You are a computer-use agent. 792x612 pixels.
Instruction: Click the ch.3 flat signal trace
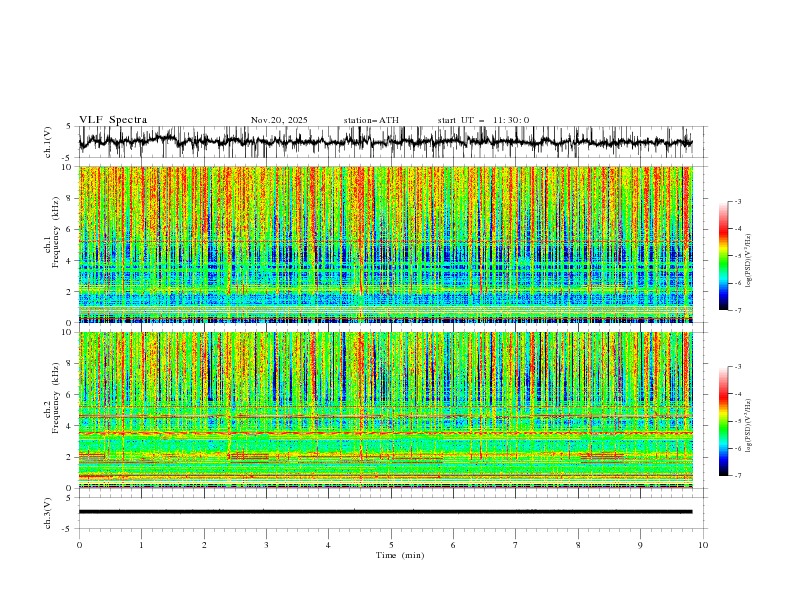pyautogui.click(x=385, y=512)
